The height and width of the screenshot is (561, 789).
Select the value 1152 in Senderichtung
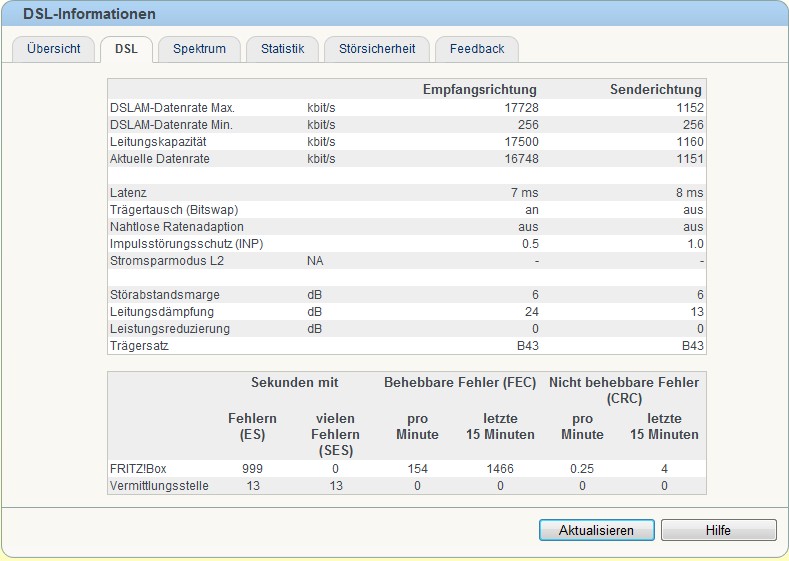click(x=690, y=108)
